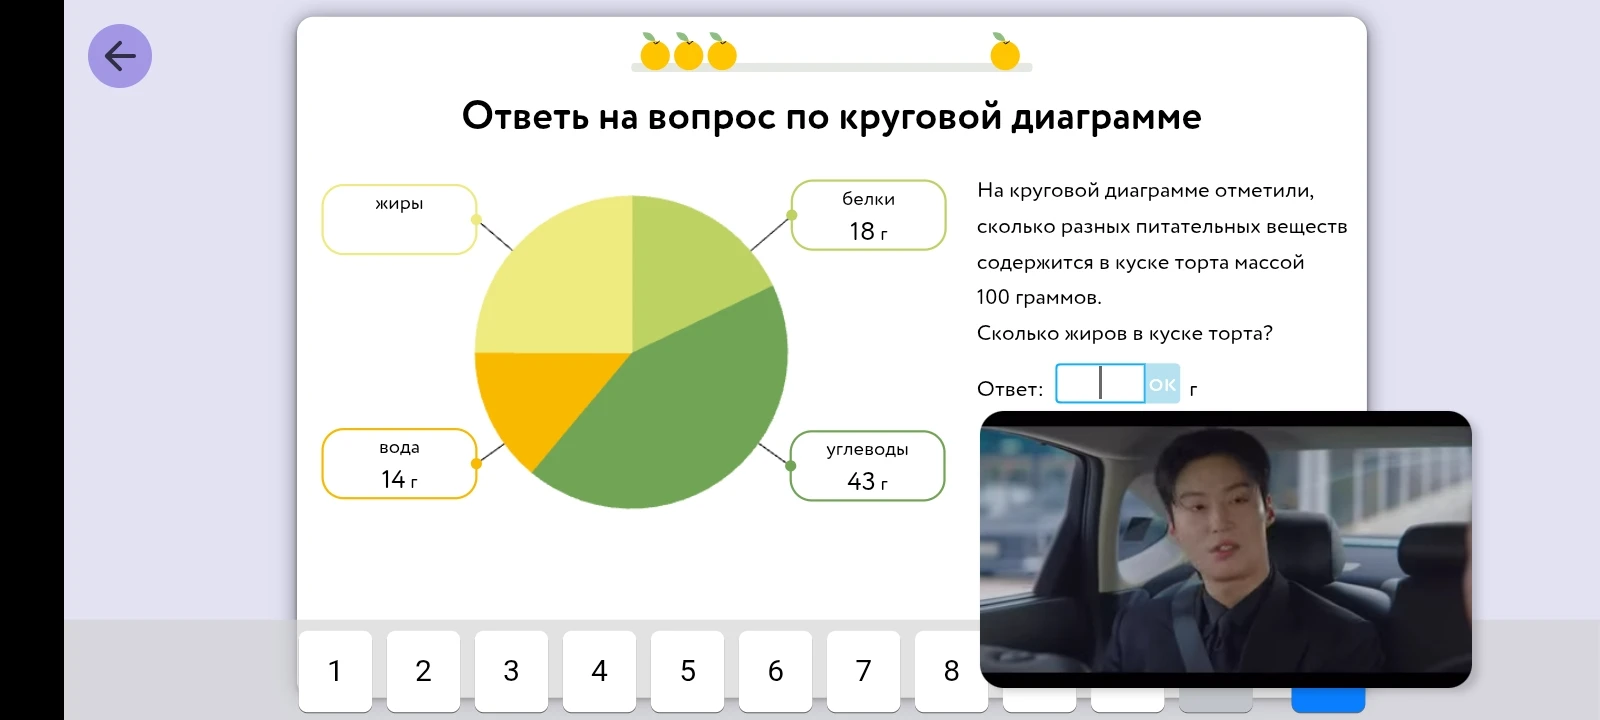This screenshot has width=1600, height=720.
Task: Click the light yellow fats pie slice
Action: click(565, 285)
